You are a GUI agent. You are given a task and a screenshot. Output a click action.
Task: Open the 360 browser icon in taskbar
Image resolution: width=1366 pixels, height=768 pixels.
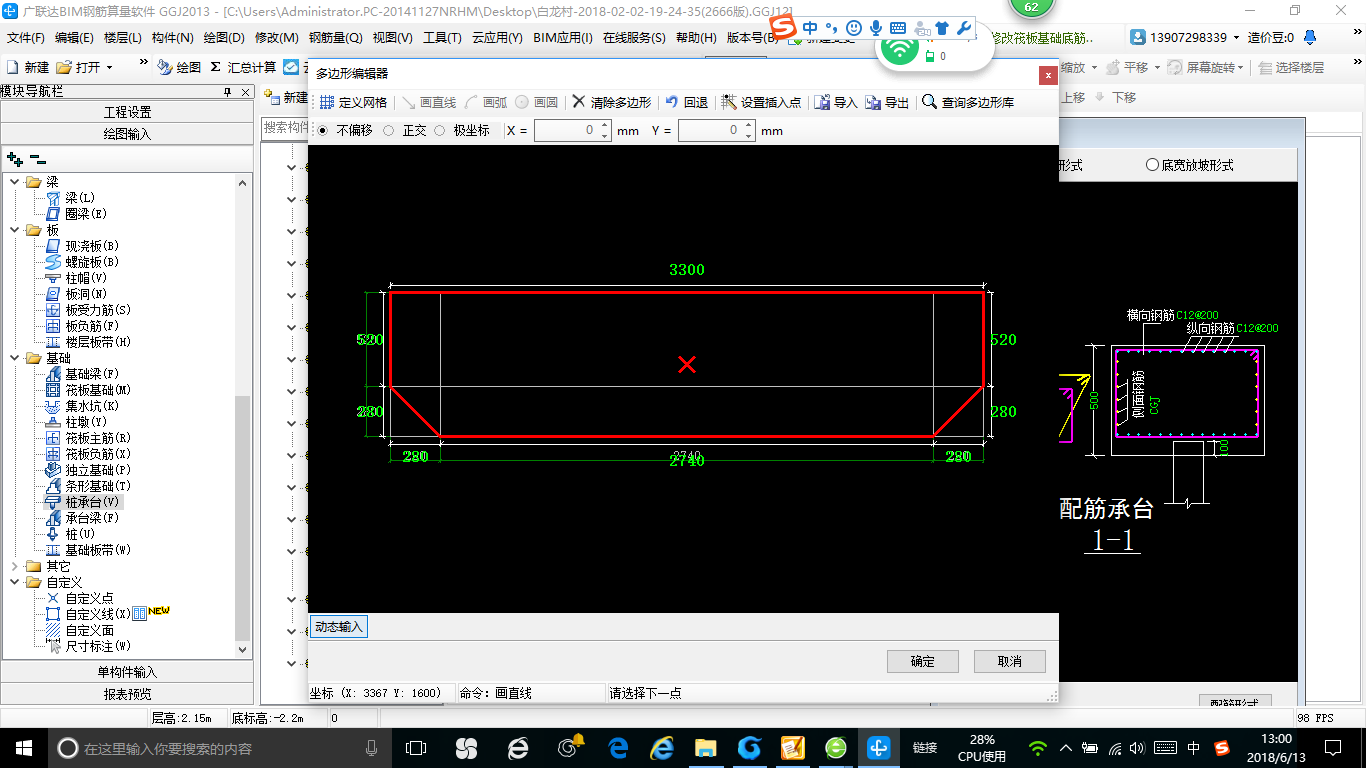point(836,748)
